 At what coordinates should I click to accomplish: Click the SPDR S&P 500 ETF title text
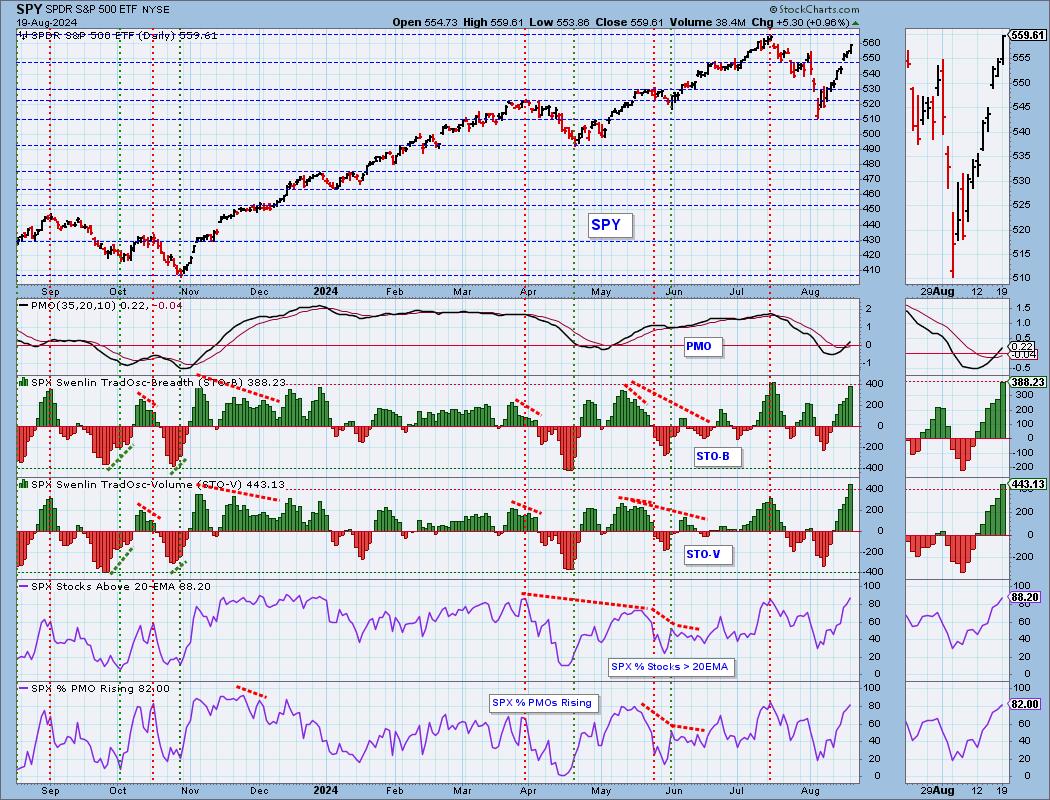[x=90, y=9]
